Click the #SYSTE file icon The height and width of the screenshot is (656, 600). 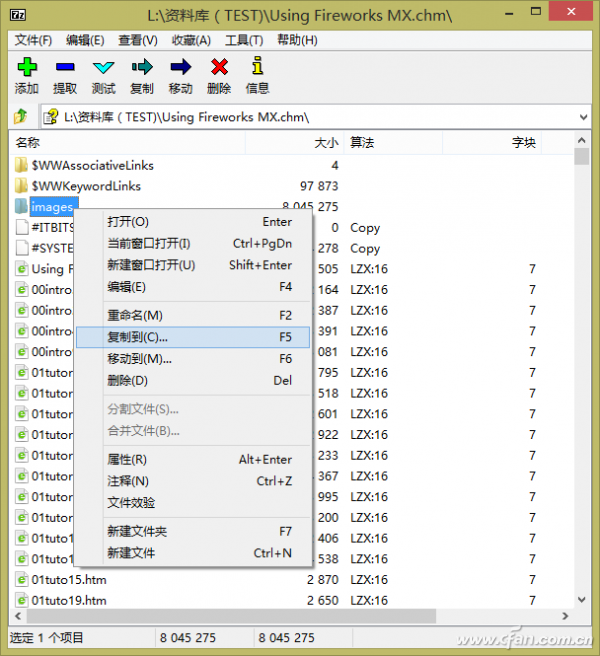coord(22,248)
